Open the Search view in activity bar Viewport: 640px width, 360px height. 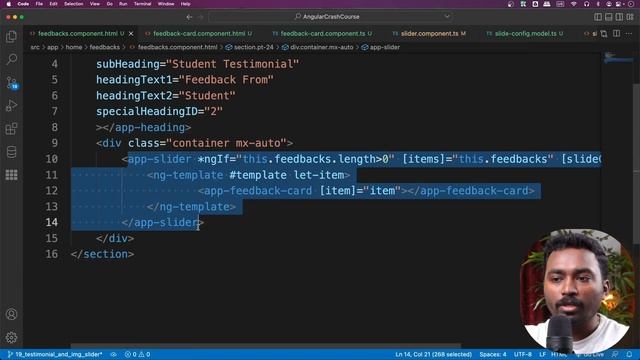11,60
